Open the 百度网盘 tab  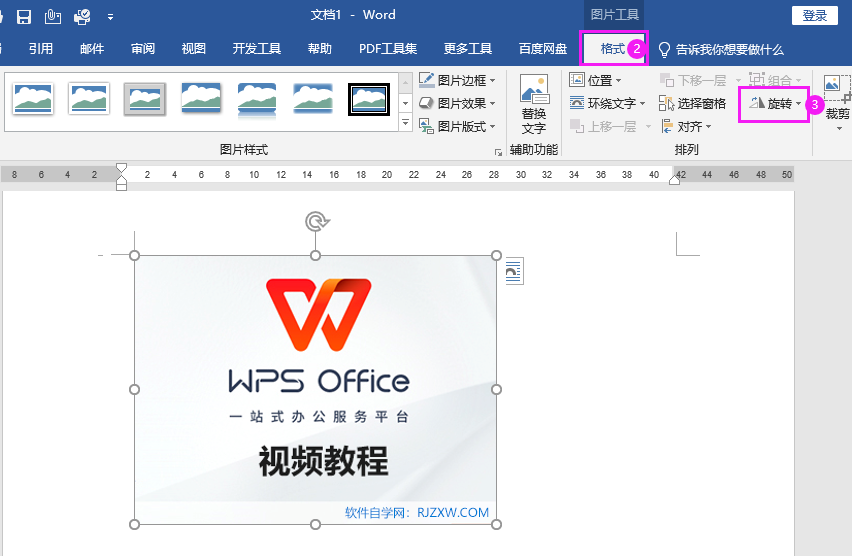(543, 49)
